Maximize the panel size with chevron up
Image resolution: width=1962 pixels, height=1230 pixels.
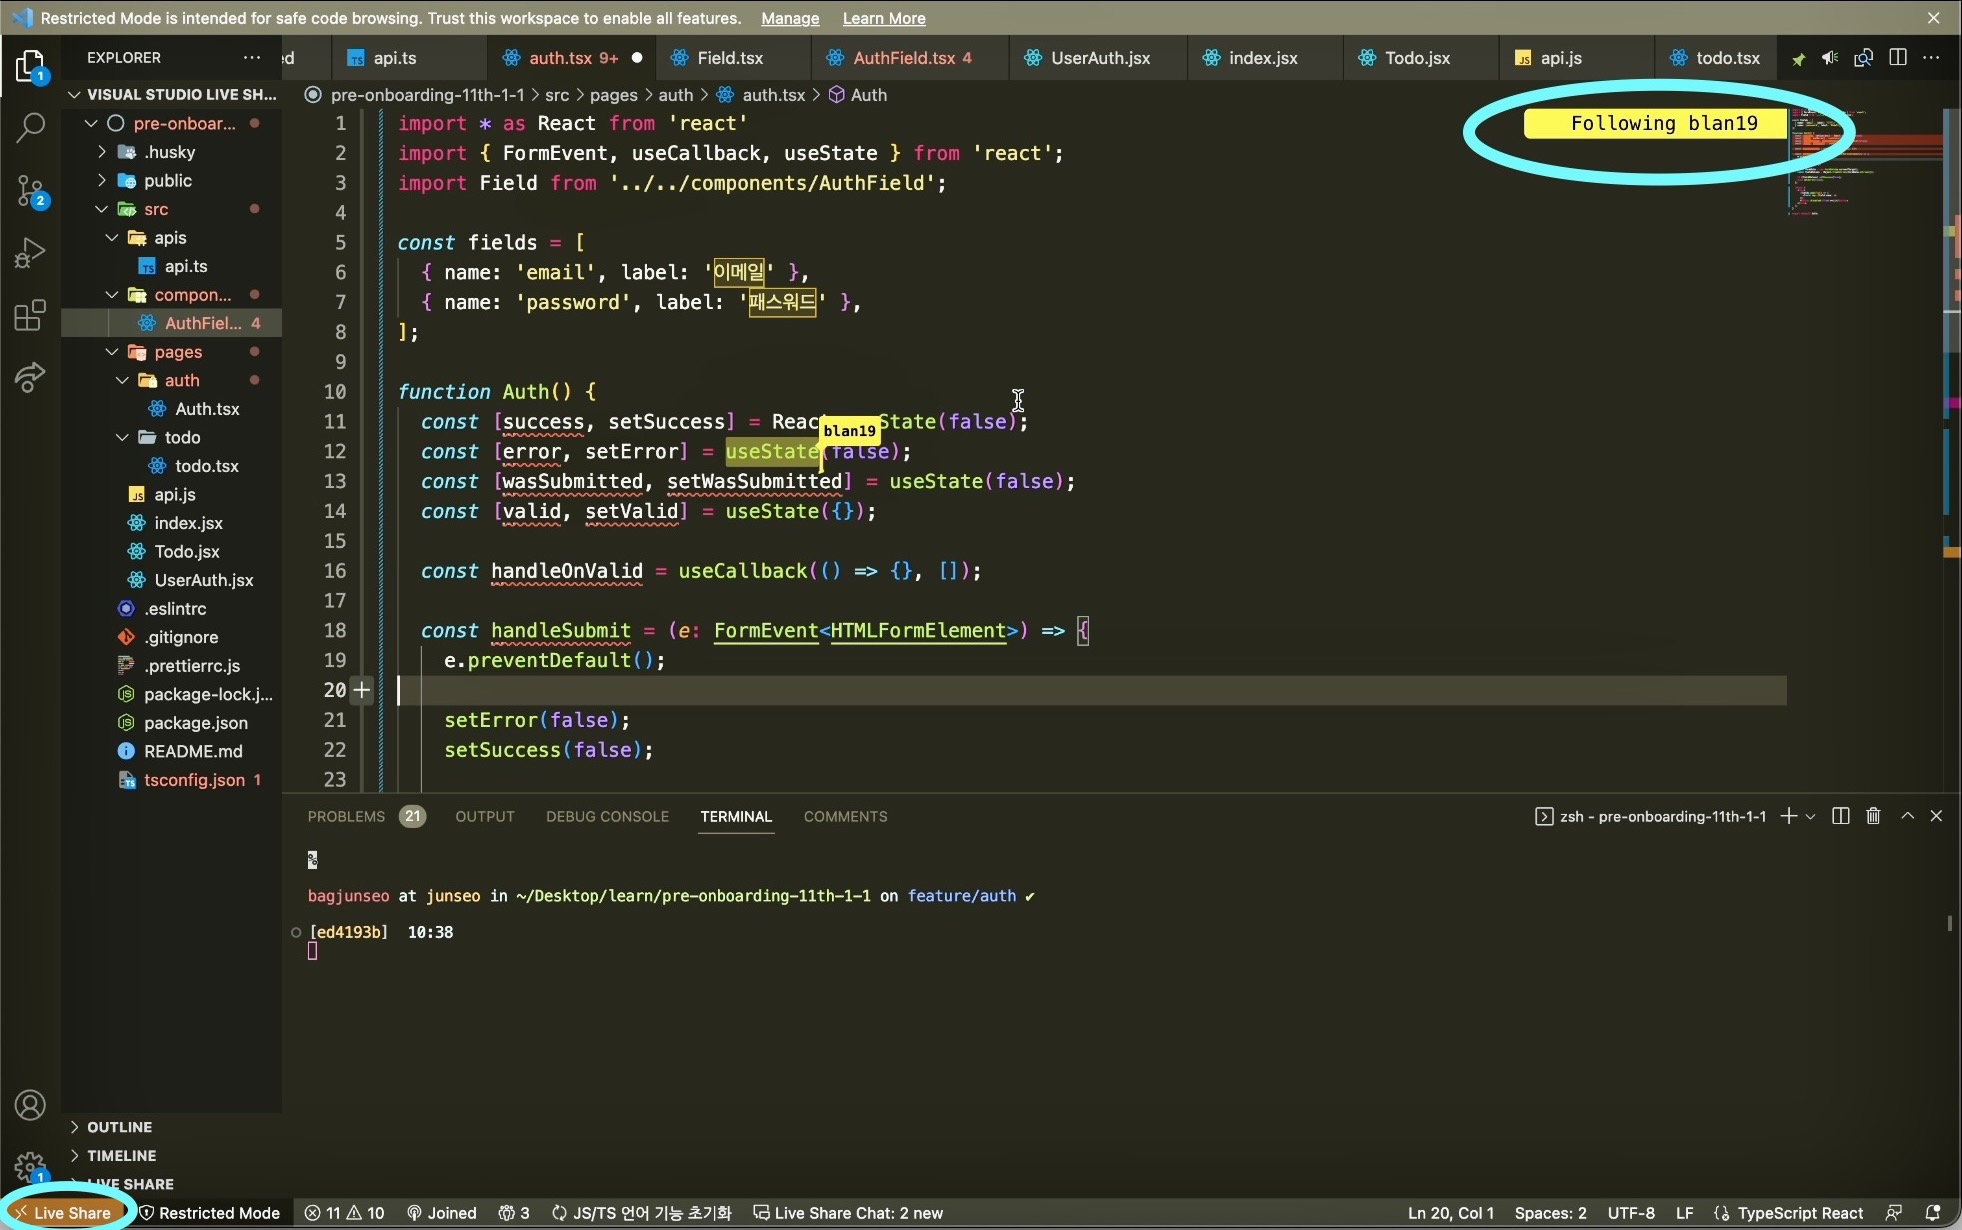click(1907, 816)
